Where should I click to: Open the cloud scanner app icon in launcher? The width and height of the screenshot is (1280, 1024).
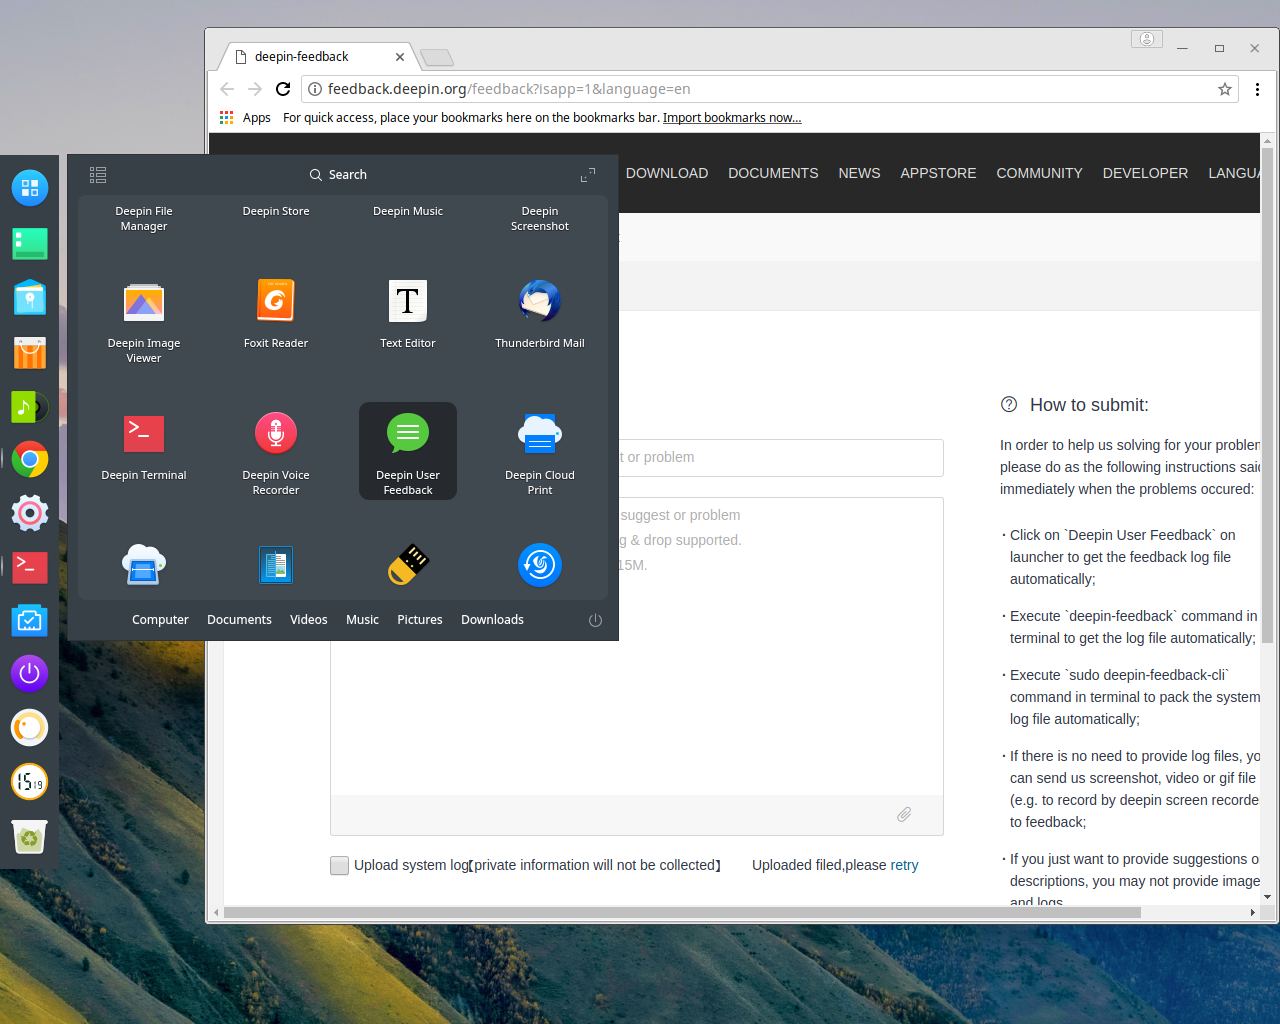pos(144,565)
